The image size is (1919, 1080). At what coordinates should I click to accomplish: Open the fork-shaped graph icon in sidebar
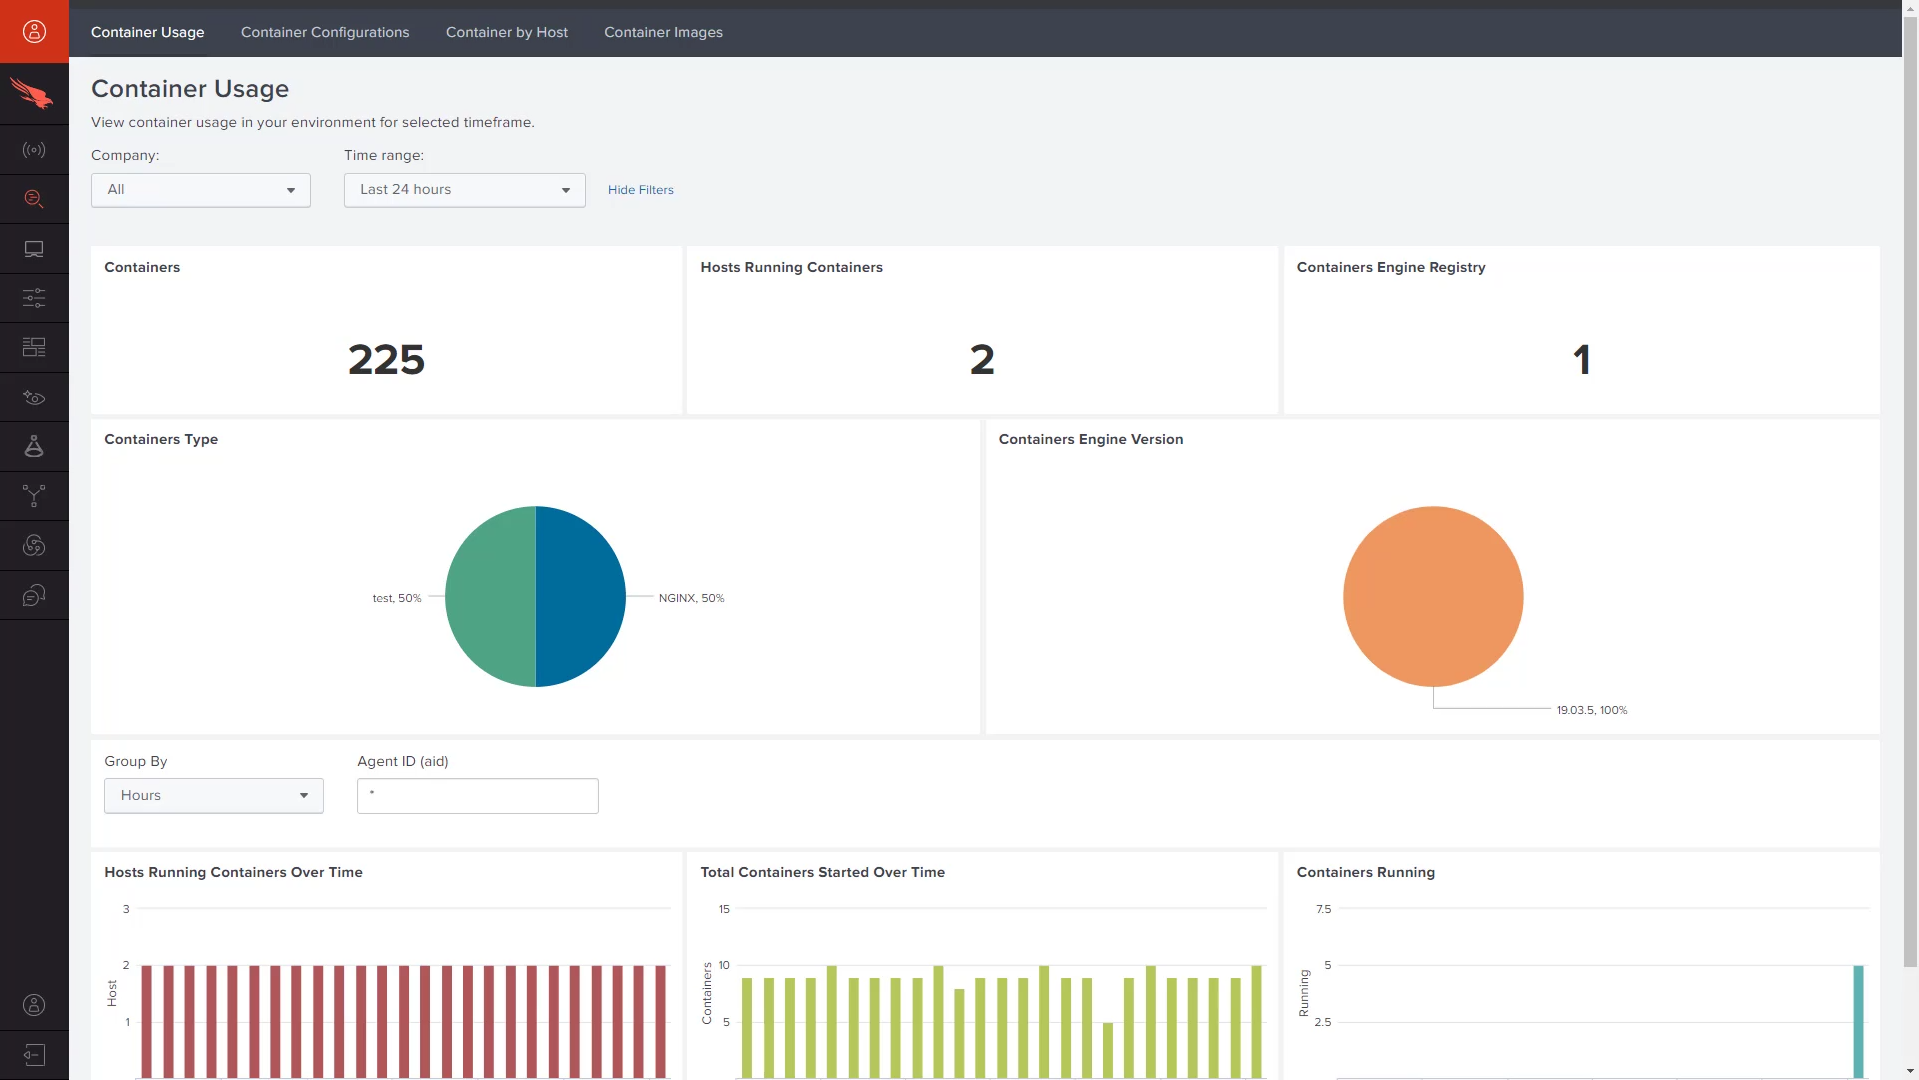[34, 496]
